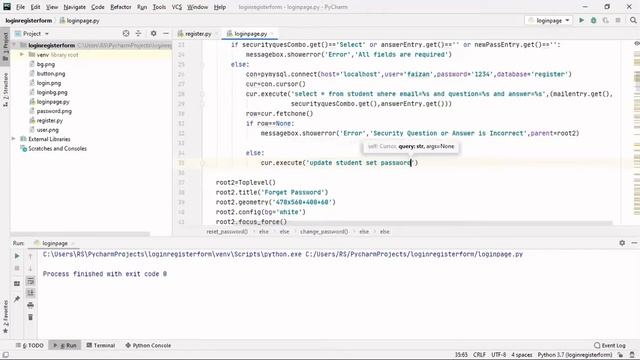Open indentation 4 spaces selector
This screenshot has height=360, width=640.
coord(522,355)
